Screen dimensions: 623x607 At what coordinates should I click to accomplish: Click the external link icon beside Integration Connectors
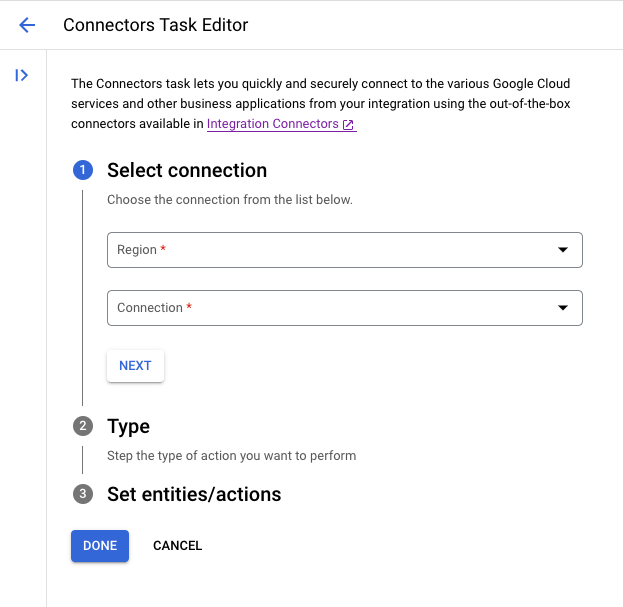[348, 125]
